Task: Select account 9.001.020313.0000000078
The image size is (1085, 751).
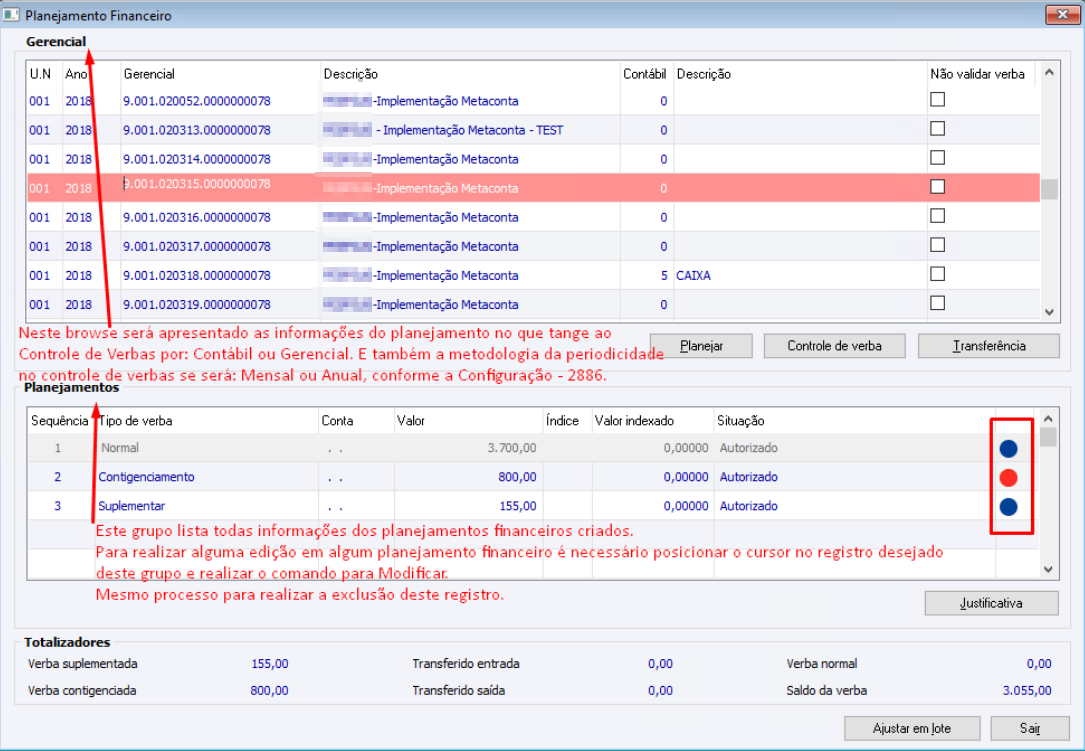Action: click(x=197, y=130)
